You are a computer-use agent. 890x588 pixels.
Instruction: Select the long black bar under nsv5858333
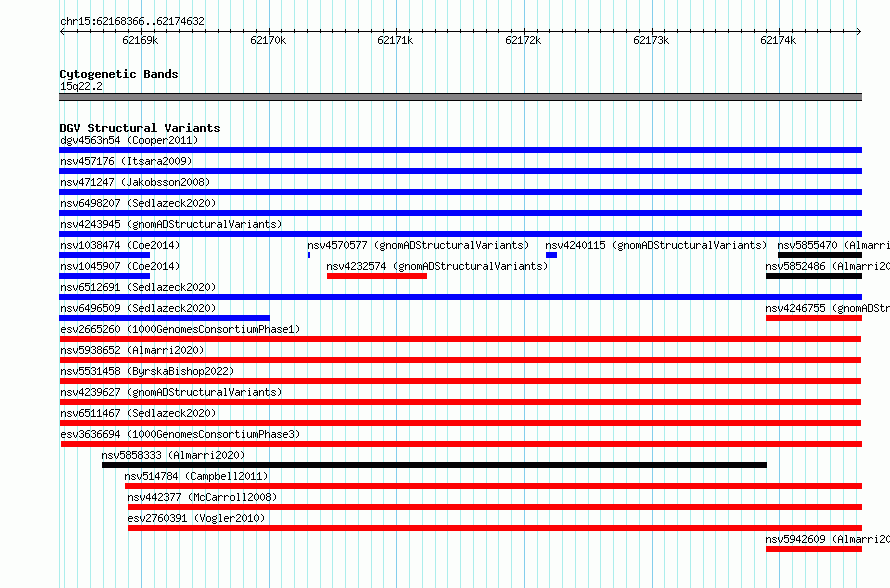click(434, 465)
